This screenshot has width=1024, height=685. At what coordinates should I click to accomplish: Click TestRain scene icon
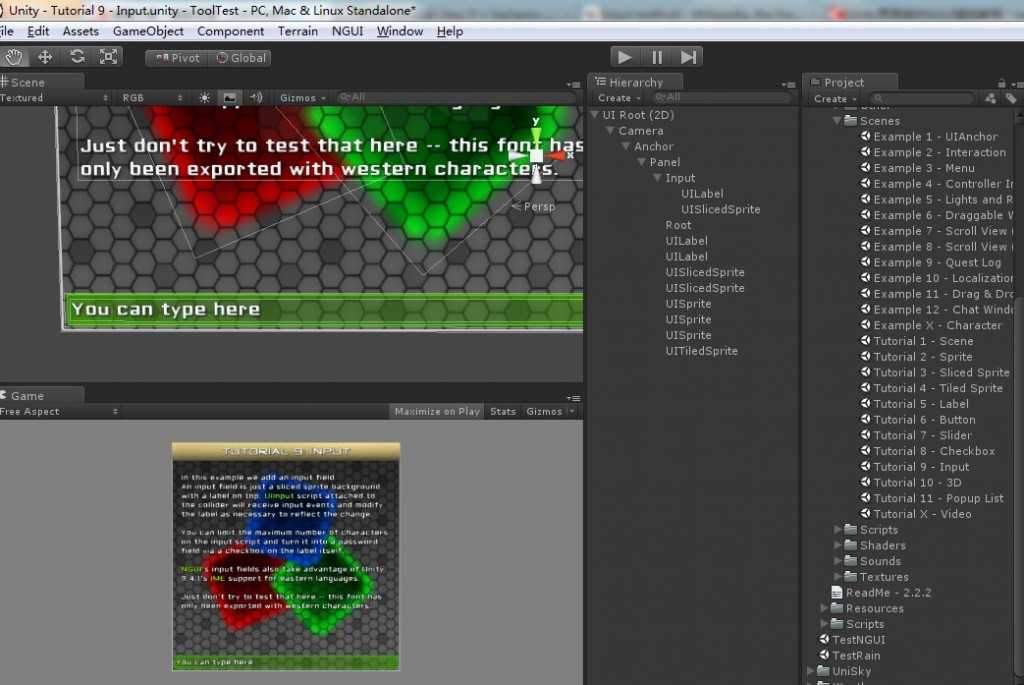[824, 655]
